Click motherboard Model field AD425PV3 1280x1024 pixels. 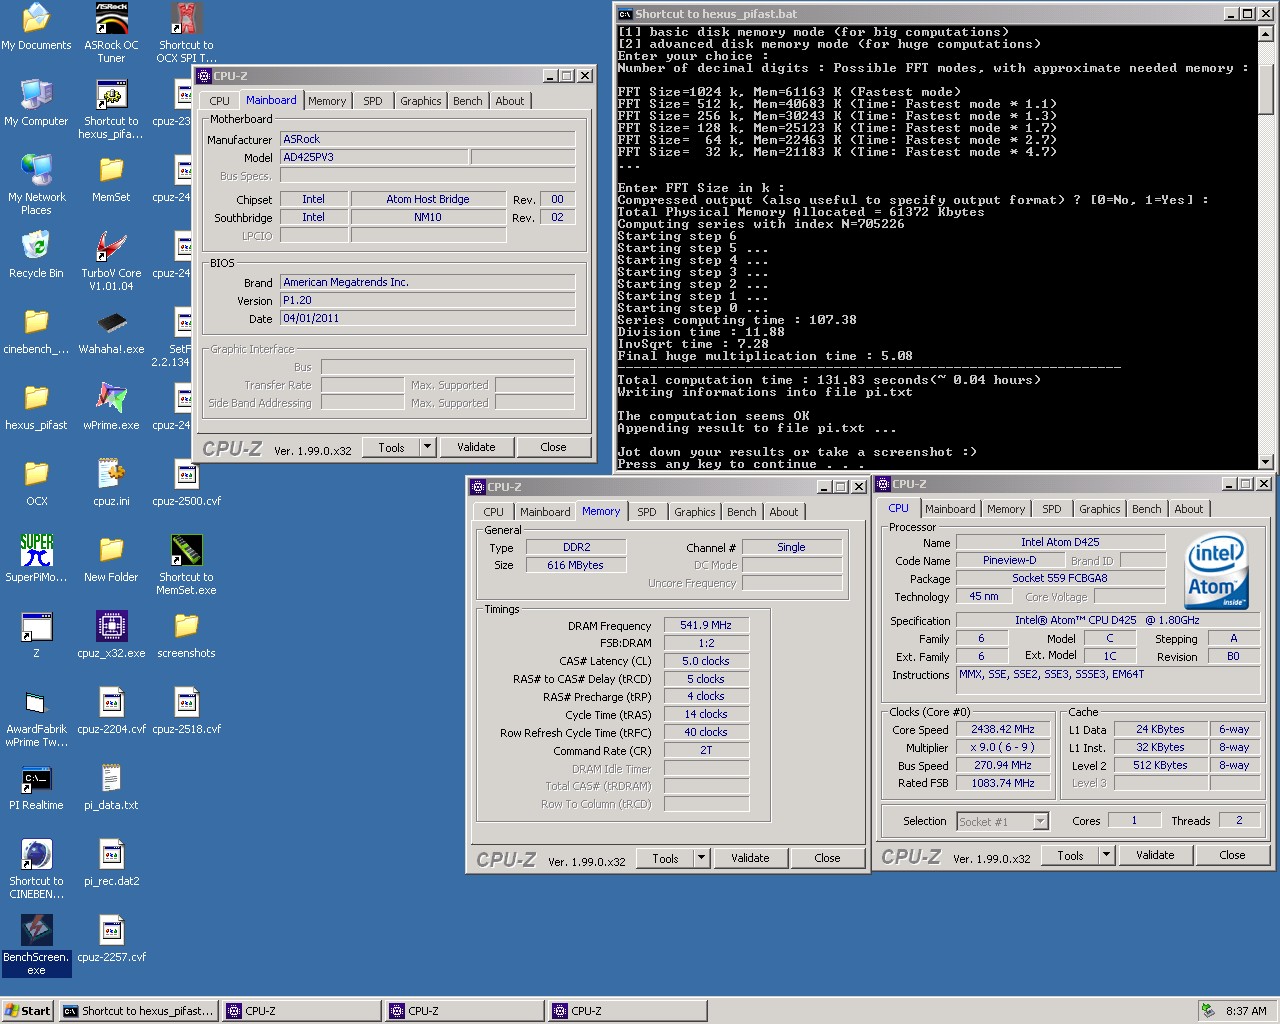(x=373, y=157)
